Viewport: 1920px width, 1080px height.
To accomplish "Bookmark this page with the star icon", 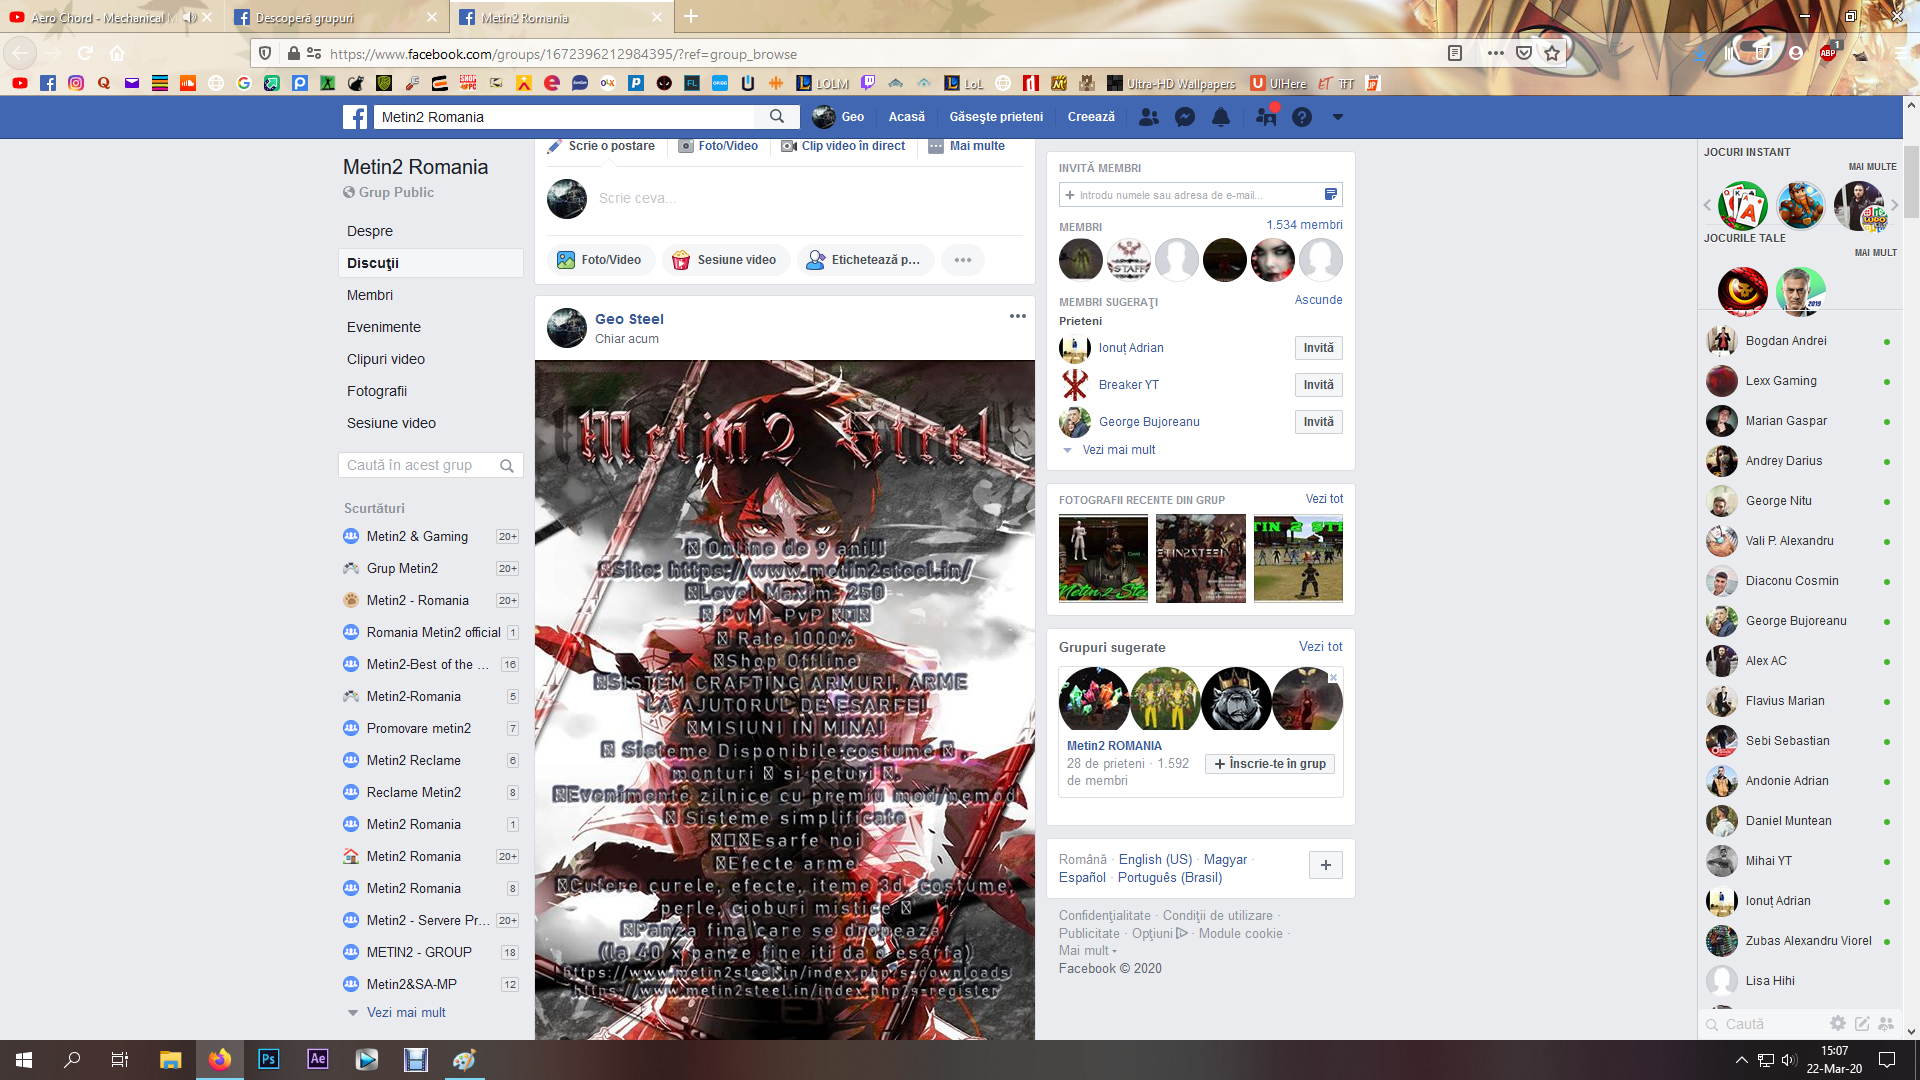I will 1552,54.
